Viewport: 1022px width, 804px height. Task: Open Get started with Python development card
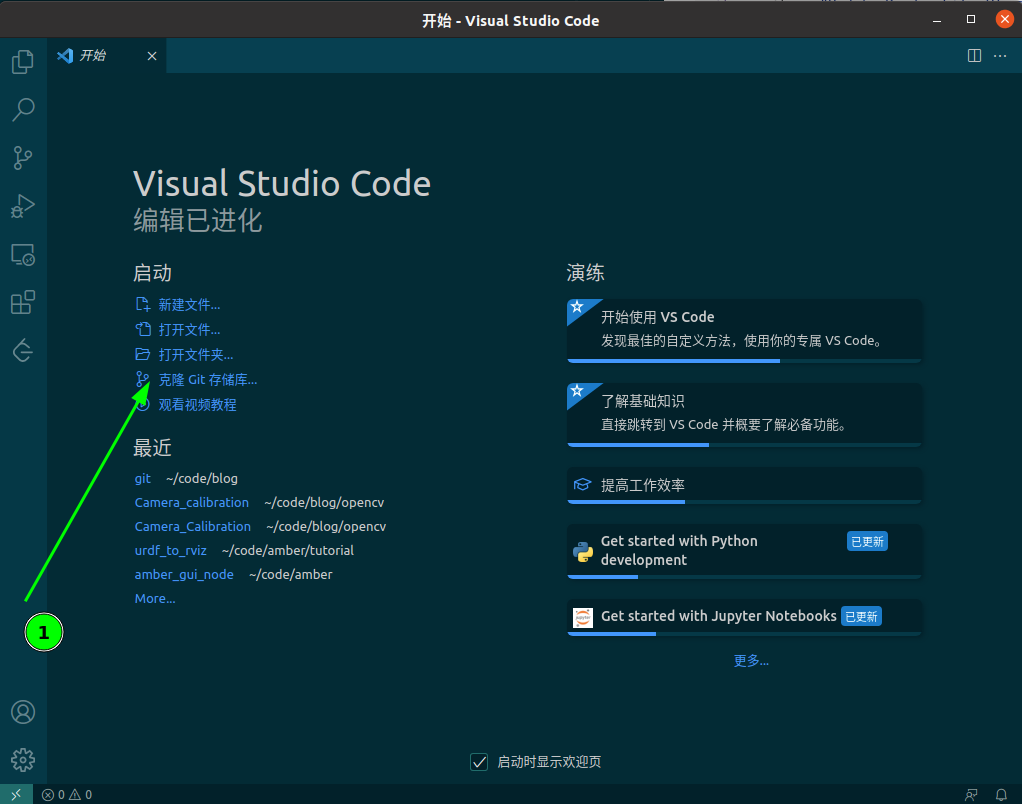744,551
